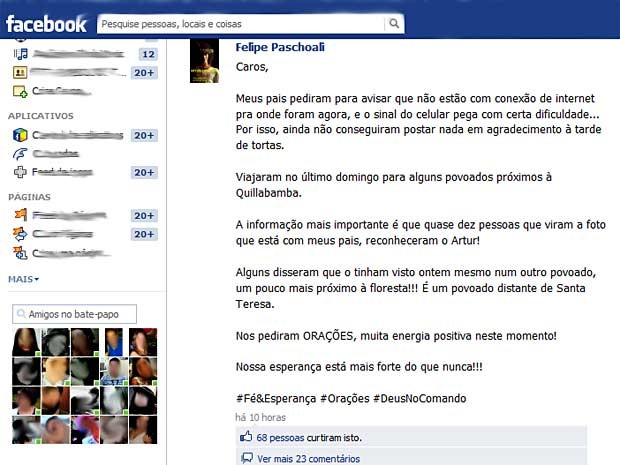620x465 pixels.
Task: Click the #Orações hashtag
Action: point(344,398)
